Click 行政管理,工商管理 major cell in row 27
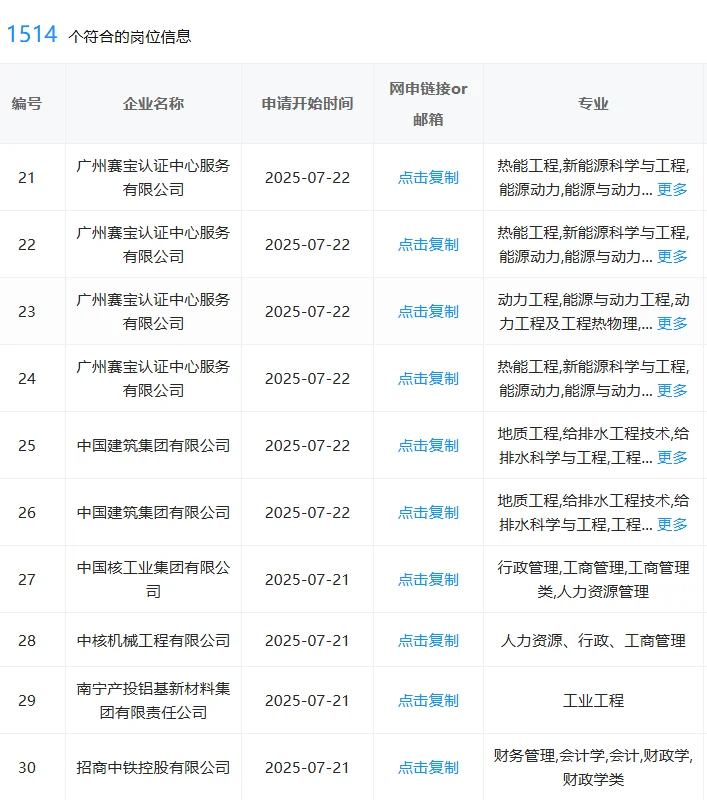707x800 pixels. (593, 580)
